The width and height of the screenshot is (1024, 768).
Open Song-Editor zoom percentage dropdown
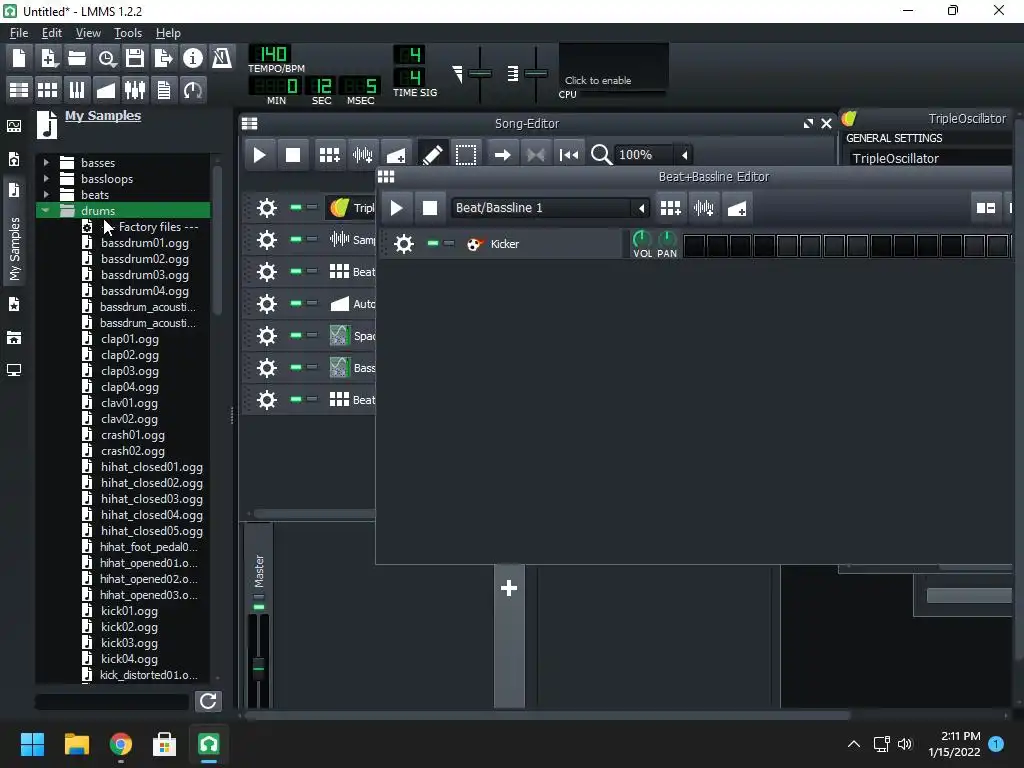(x=684, y=155)
